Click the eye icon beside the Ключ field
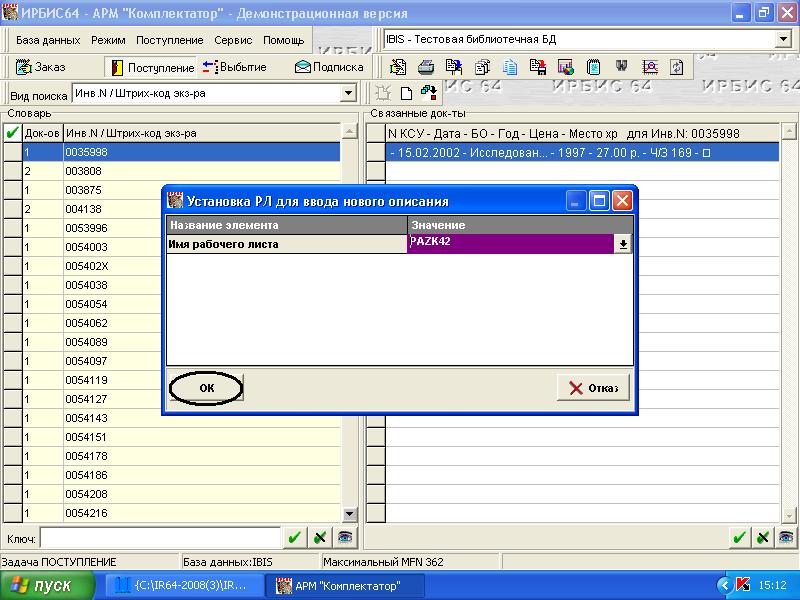Image resolution: width=800 pixels, height=600 pixels. pos(344,537)
